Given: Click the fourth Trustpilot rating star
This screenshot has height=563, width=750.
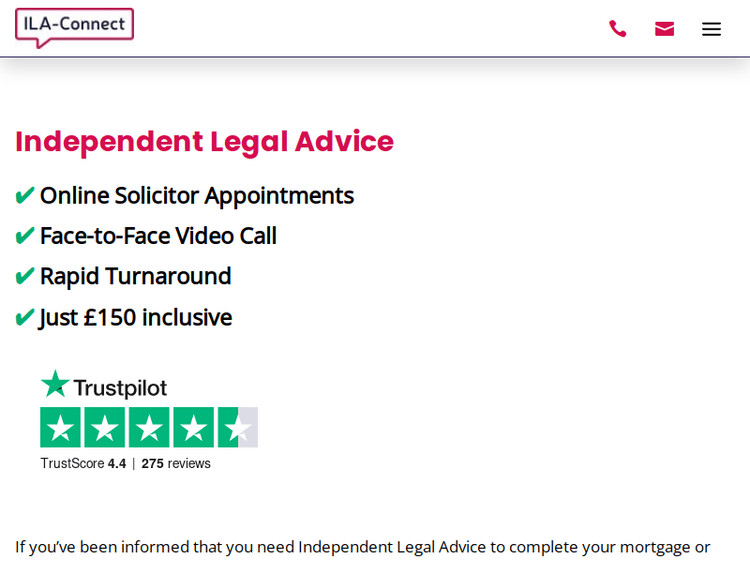Looking at the screenshot, I should 193,427.
